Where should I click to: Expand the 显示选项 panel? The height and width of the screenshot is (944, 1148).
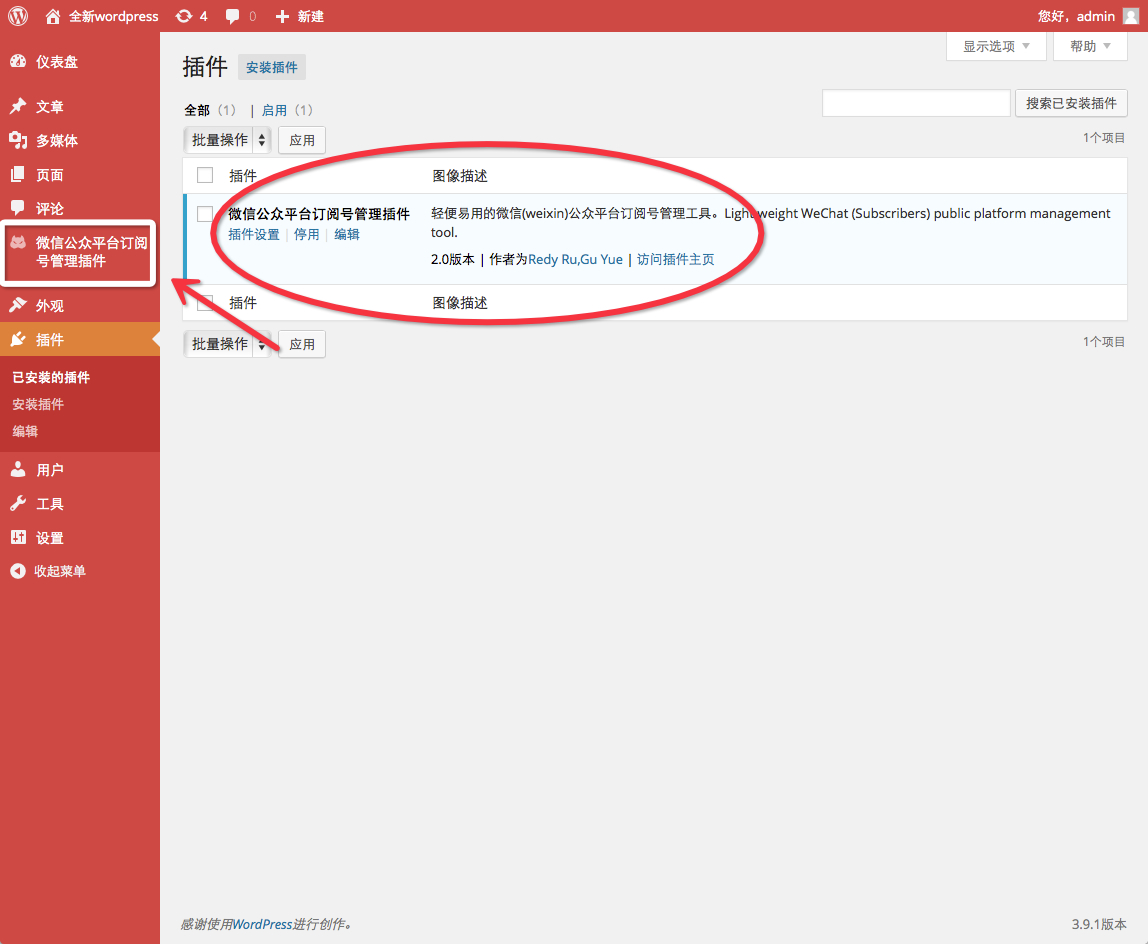(x=996, y=46)
